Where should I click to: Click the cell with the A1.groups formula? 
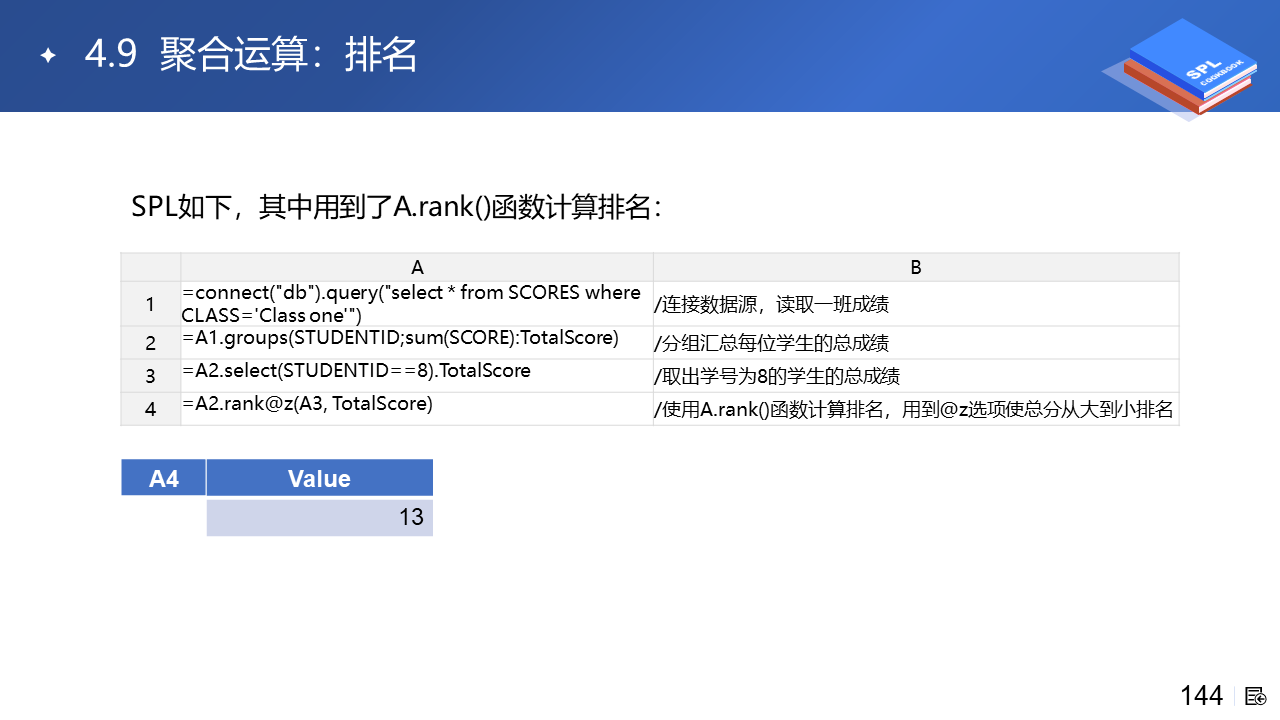coord(417,342)
